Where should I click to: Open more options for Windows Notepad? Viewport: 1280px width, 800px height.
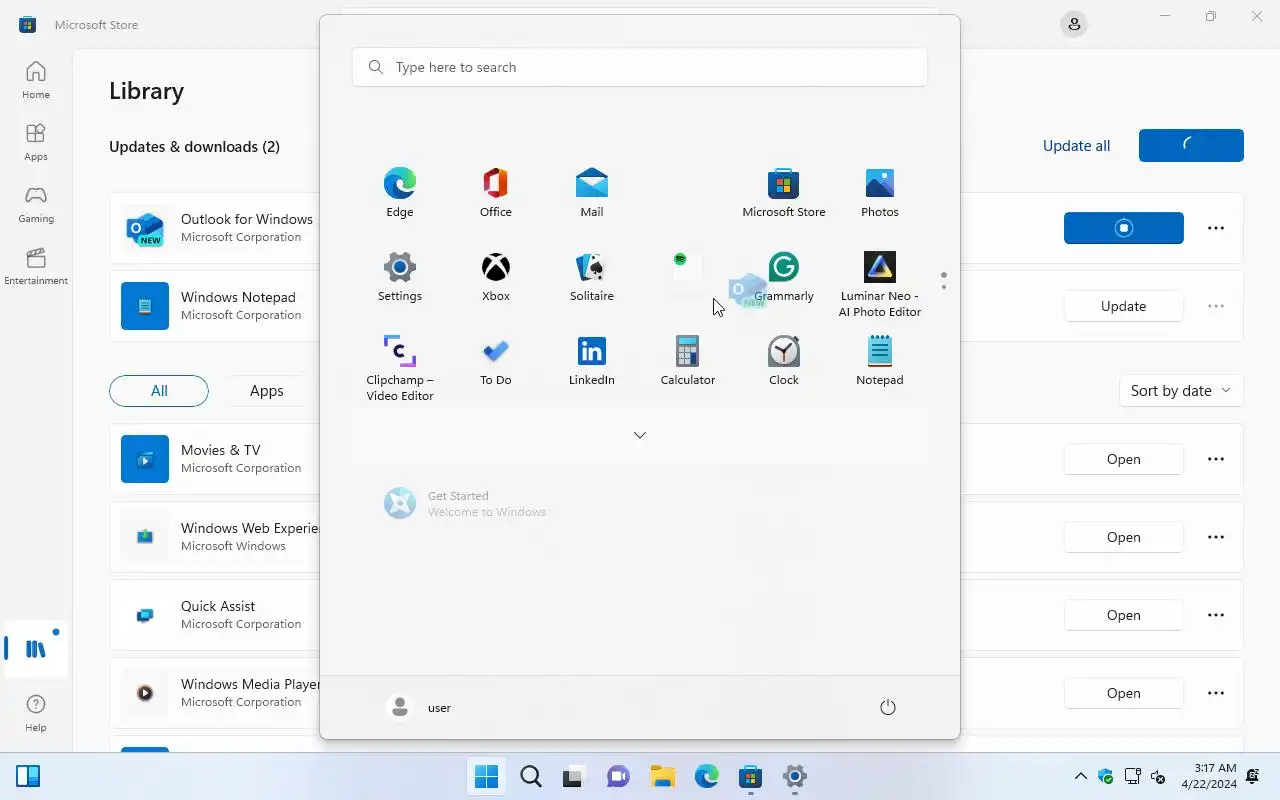[x=1216, y=306]
